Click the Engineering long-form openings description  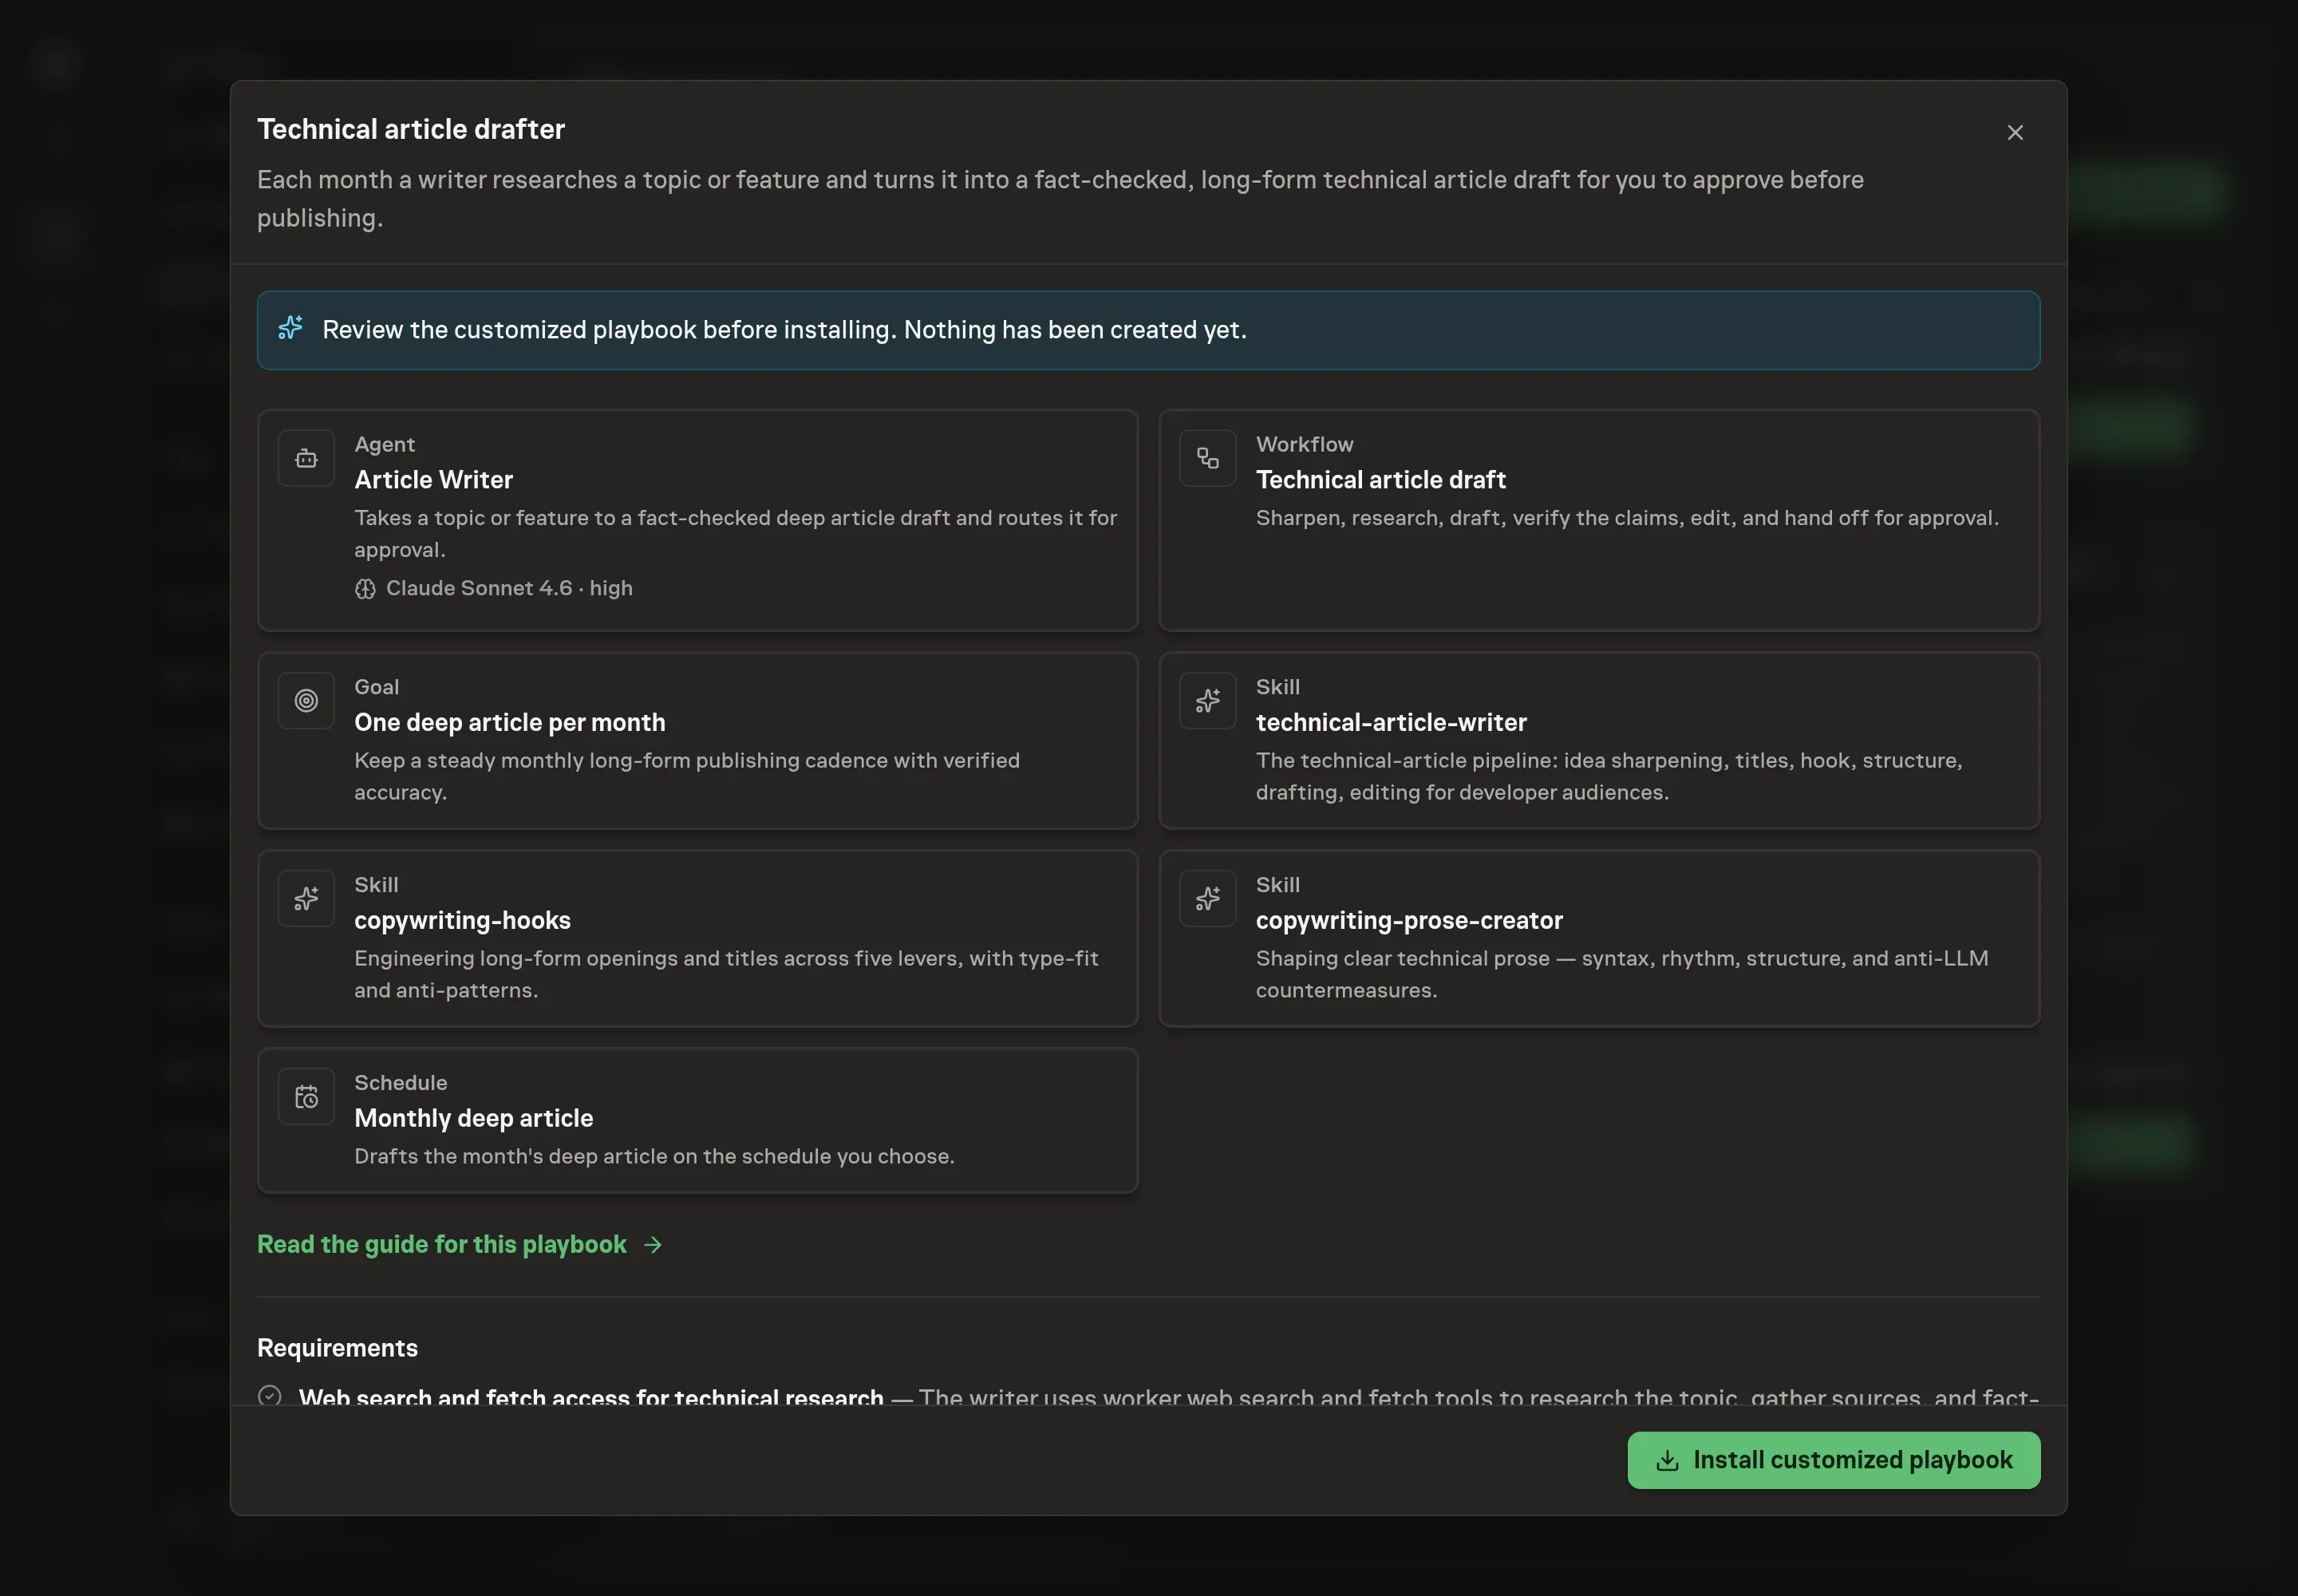(726, 973)
